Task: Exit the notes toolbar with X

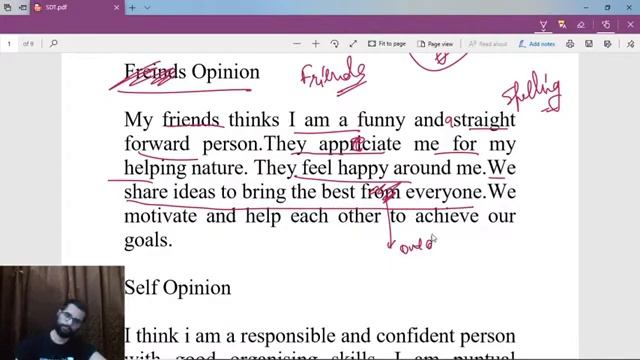Action: pyautogui.click(x=631, y=25)
